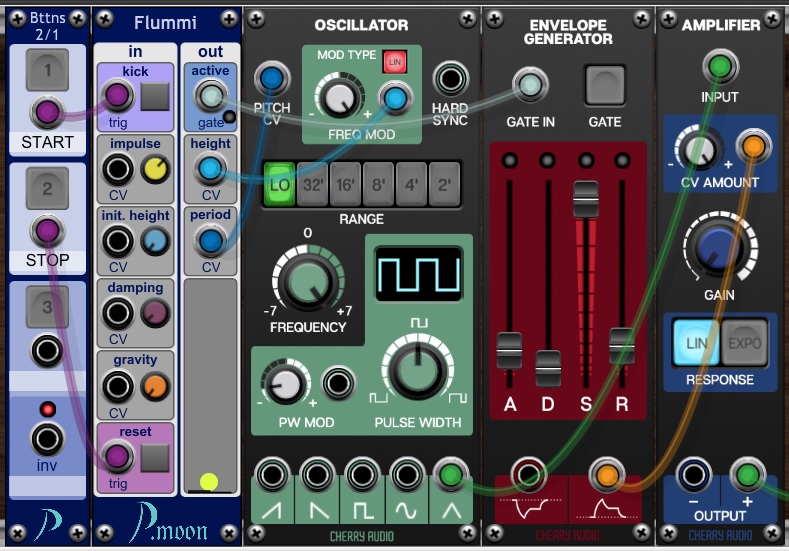The width and height of the screenshot is (789, 551).
Task: Click the square wave output jack
Action: [362, 475]
